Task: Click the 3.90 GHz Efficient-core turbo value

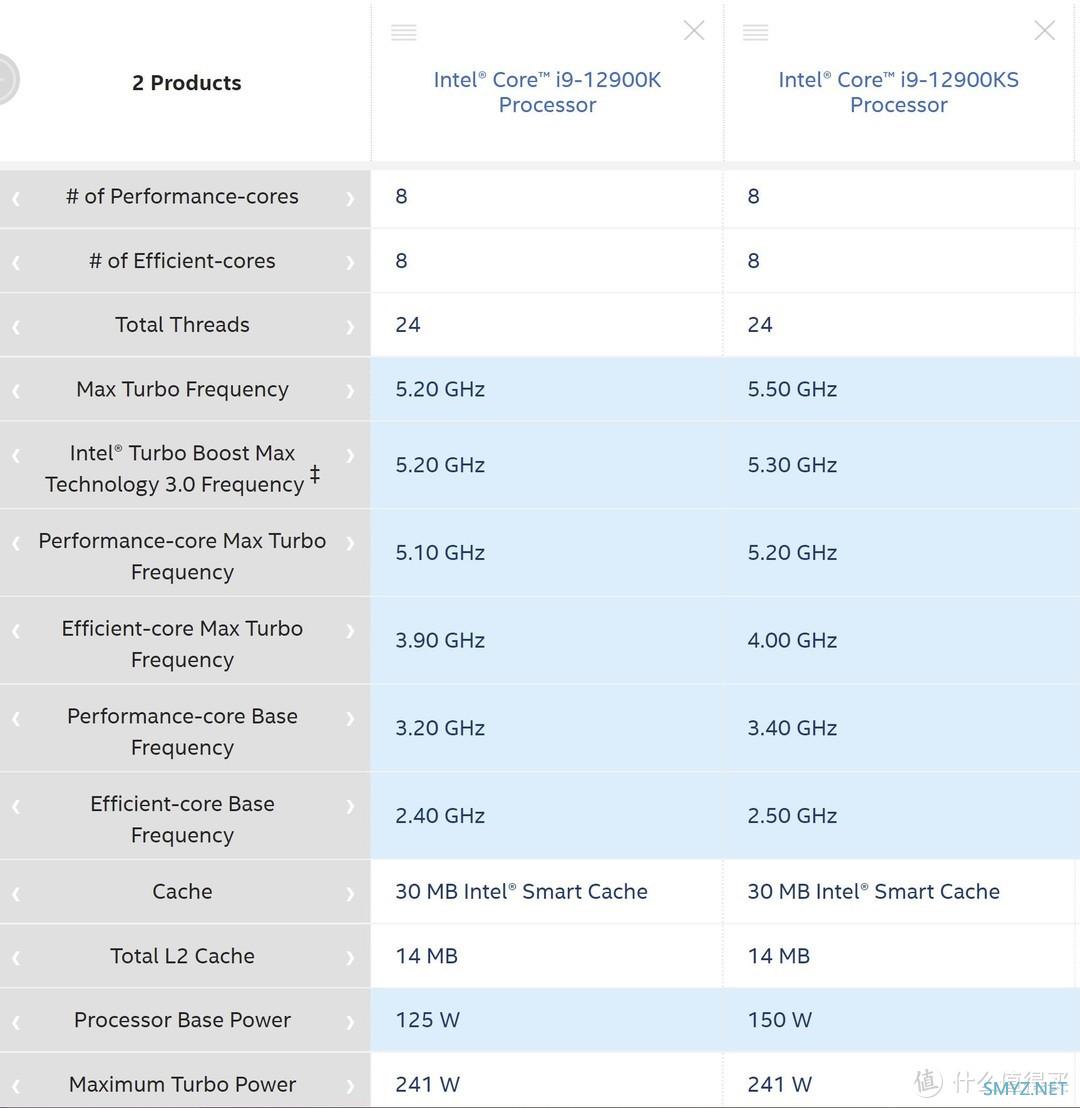Action: coord(440,640)
